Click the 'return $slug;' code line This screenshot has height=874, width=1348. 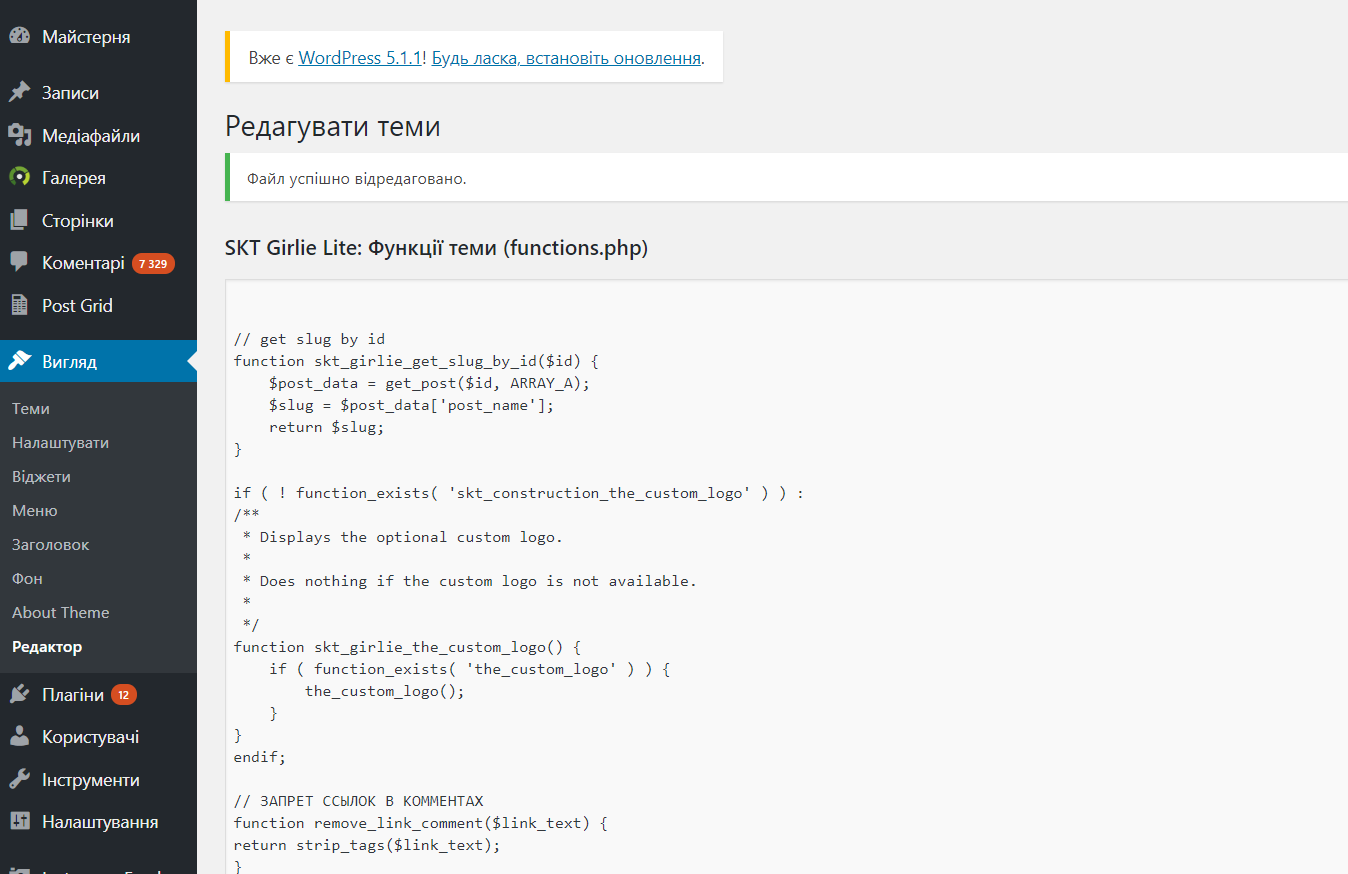coord(326,427)
